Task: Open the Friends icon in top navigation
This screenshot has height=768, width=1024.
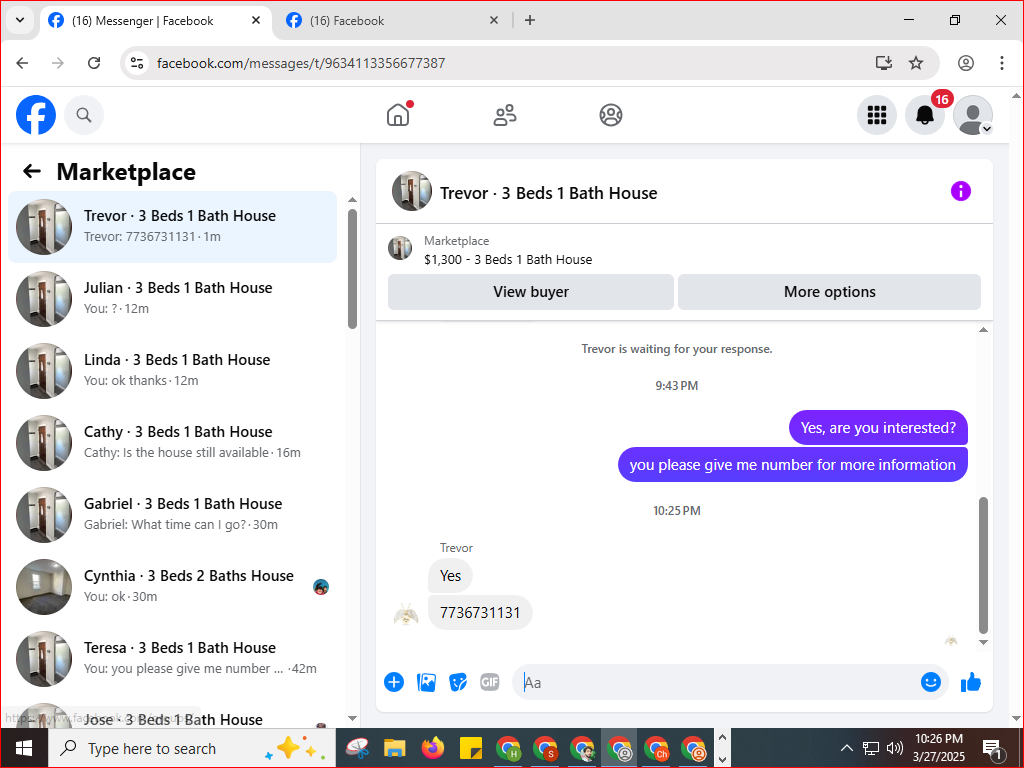Action: (504, 115)
